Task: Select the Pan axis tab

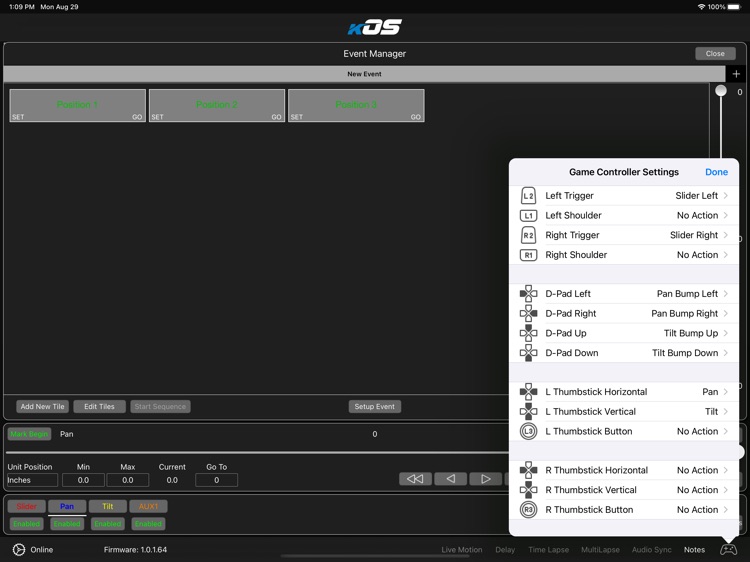Action: 67,506
